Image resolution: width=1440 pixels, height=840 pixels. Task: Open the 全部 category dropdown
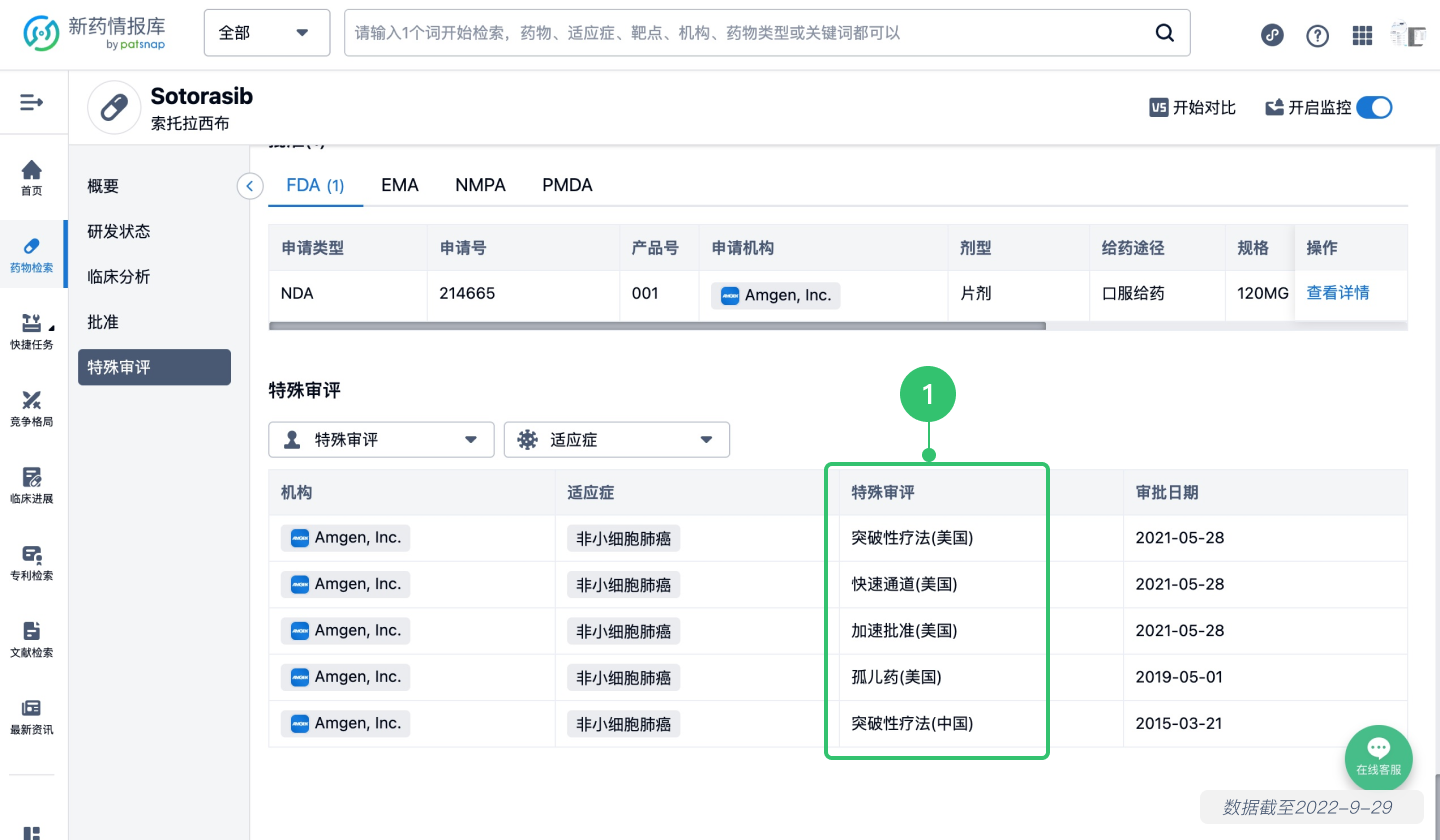pyautogui.click(x=267, y=32)
